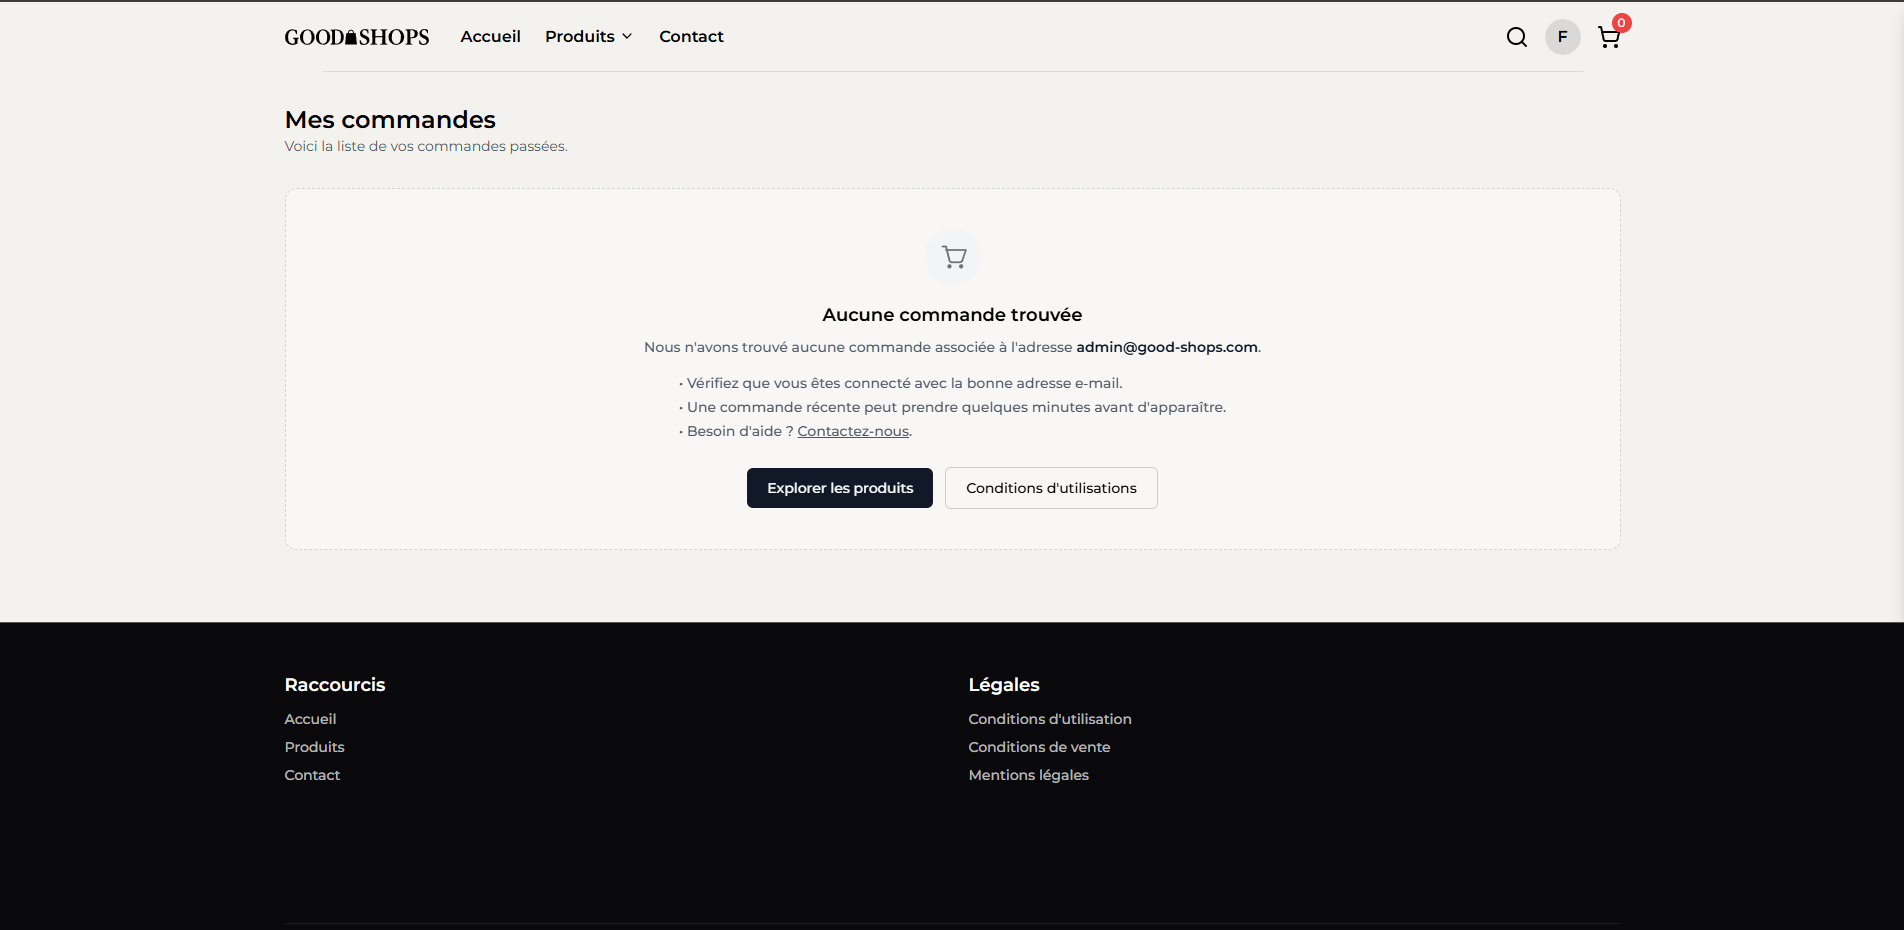The width and height of the screenshot is (1904, 930).
Task: Open the footer Contact shortcut
Action: point(312,775)
